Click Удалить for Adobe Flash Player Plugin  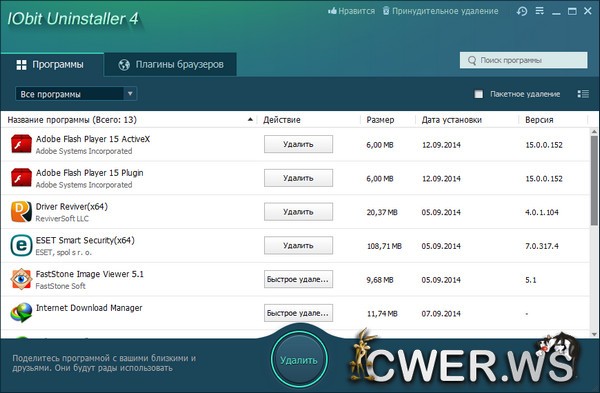pyautogui.click(x=298, y=178)
